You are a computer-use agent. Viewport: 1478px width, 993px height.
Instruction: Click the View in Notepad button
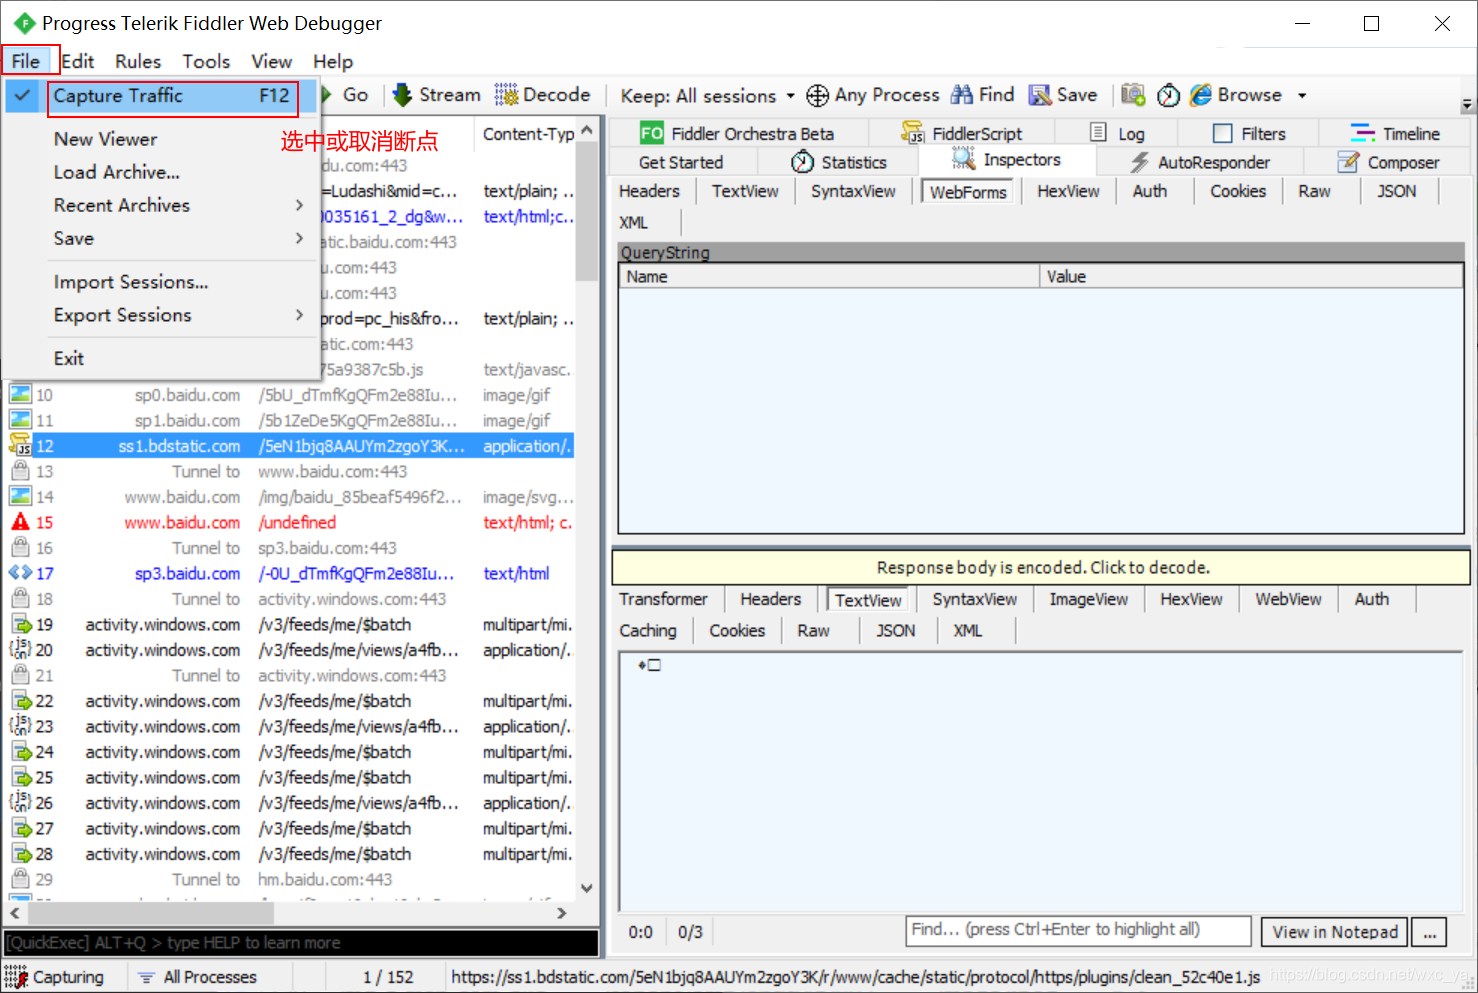(1335, 932)
